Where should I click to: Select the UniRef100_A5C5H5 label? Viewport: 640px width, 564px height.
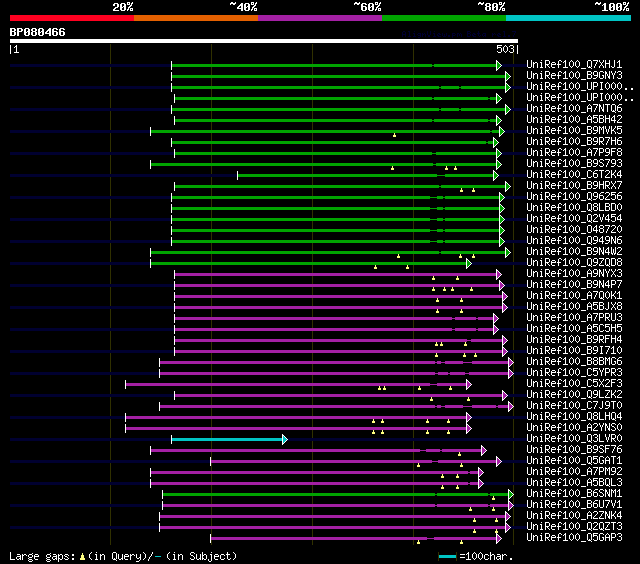(x=574, y=329)
